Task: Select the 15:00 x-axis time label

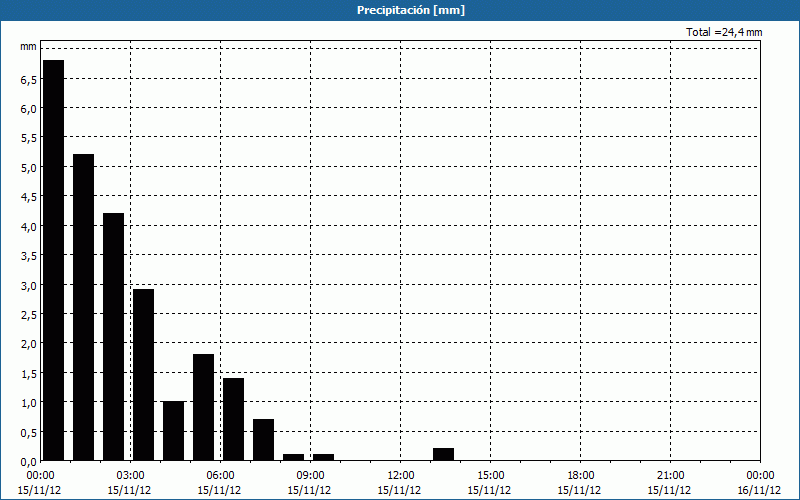Action: pyautogui.click(x=490, y=476)
